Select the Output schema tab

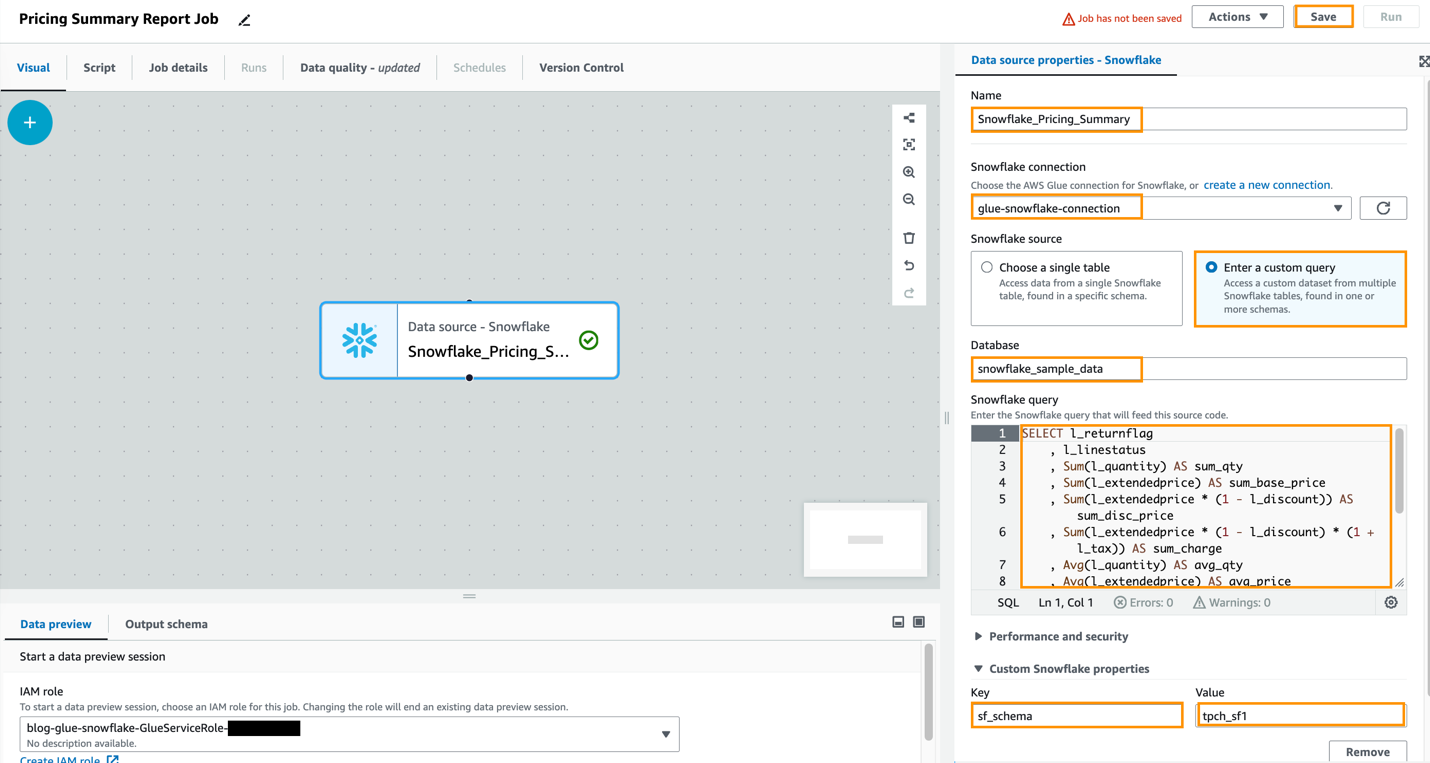[x=166, y=624]
